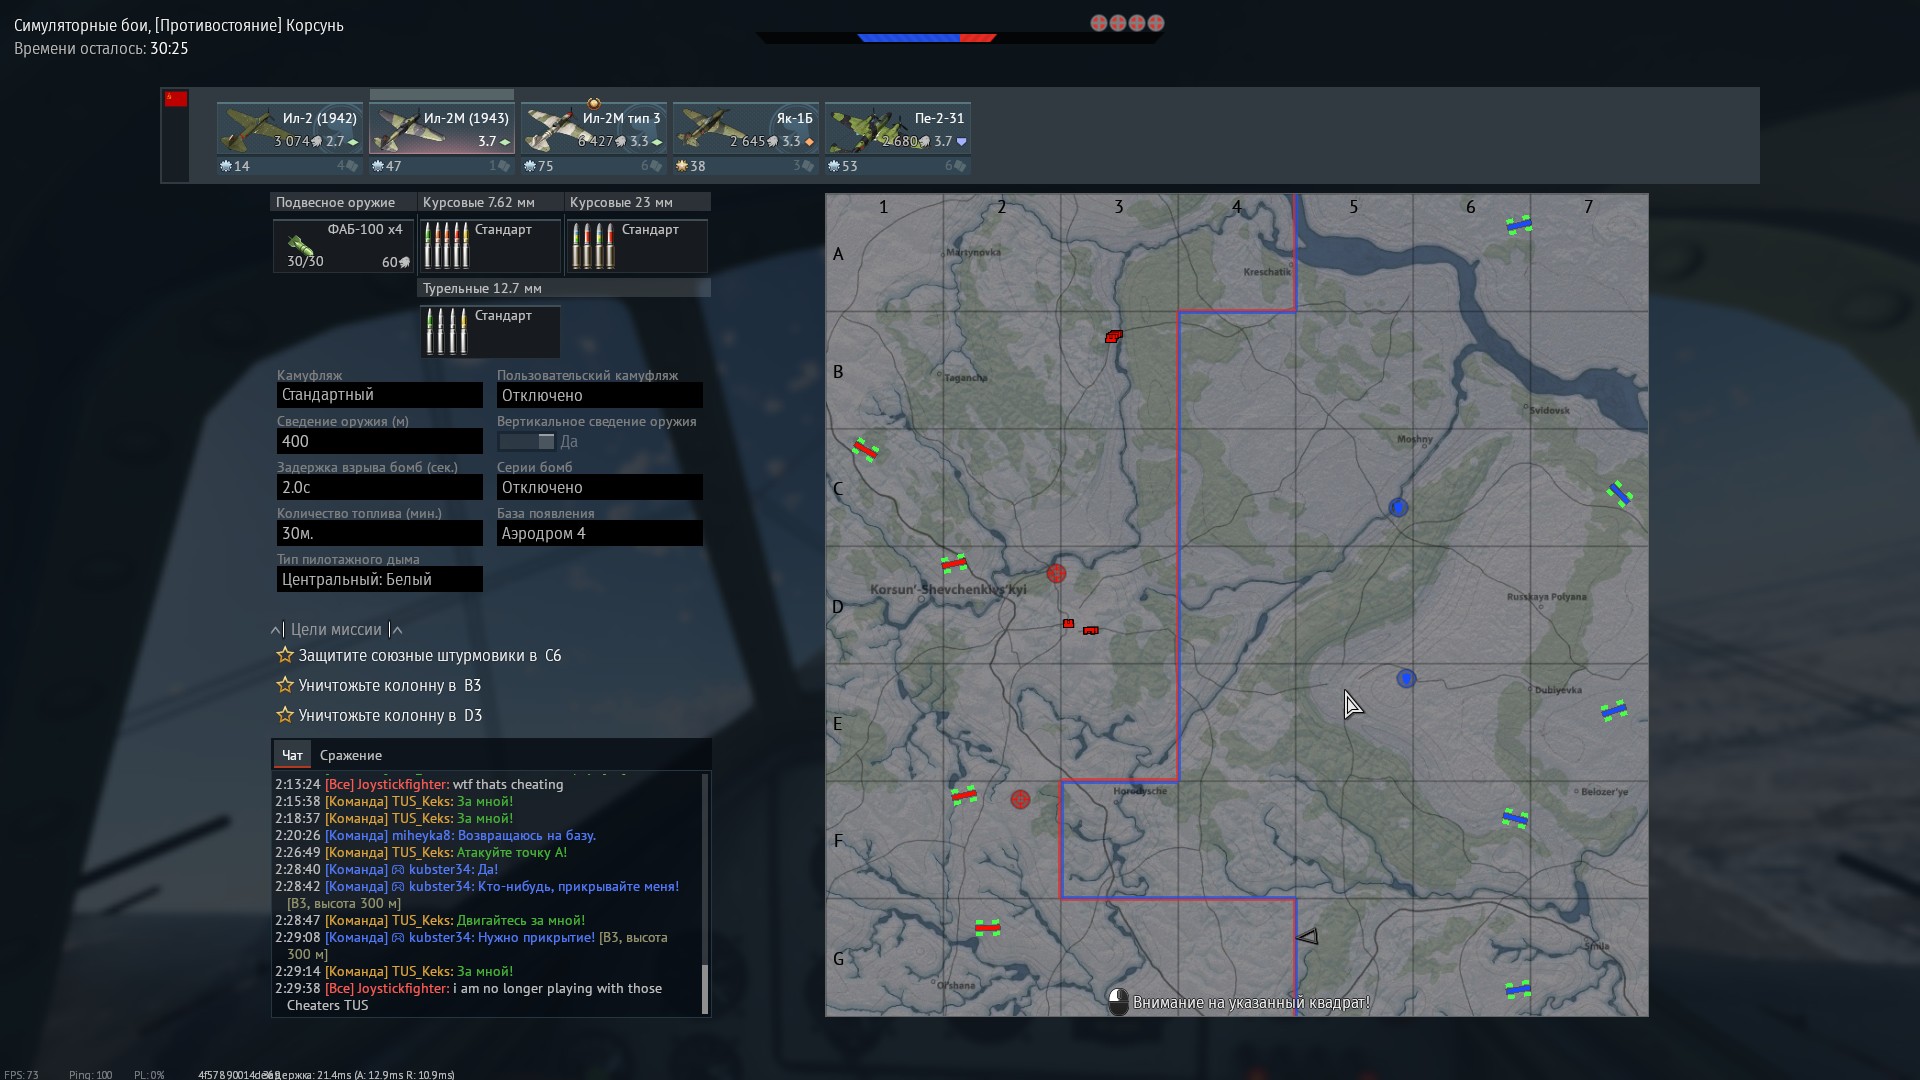Switch to the Сражение tab

tap(350, 755)
